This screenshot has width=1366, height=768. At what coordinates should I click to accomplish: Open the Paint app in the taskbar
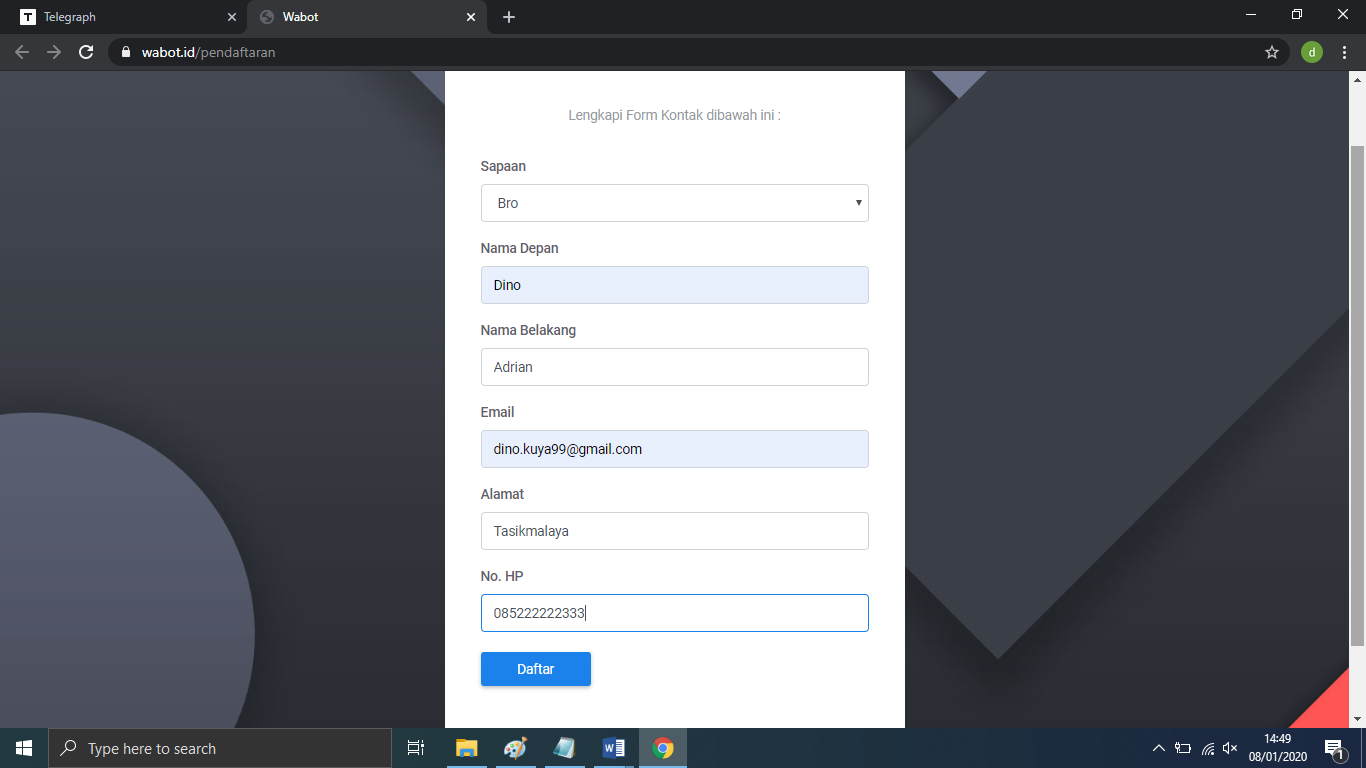coord(515,748)
